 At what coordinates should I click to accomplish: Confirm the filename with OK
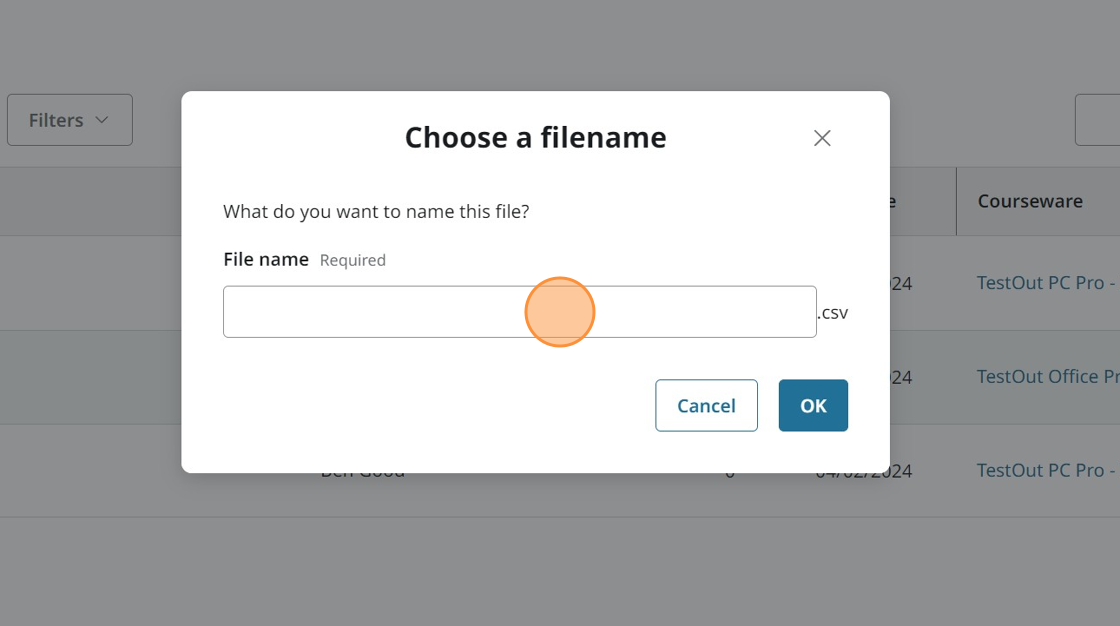(813, 405)
